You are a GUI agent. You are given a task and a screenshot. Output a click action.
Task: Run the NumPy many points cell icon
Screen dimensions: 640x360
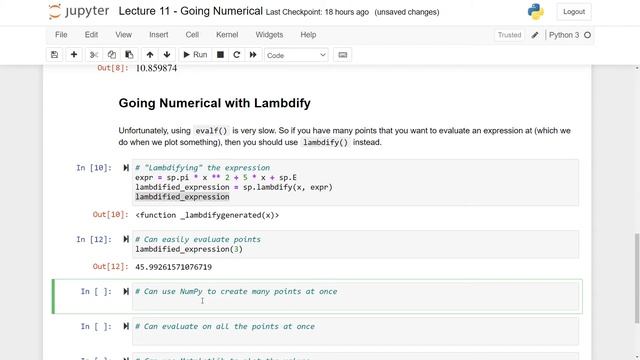[126, 291]
